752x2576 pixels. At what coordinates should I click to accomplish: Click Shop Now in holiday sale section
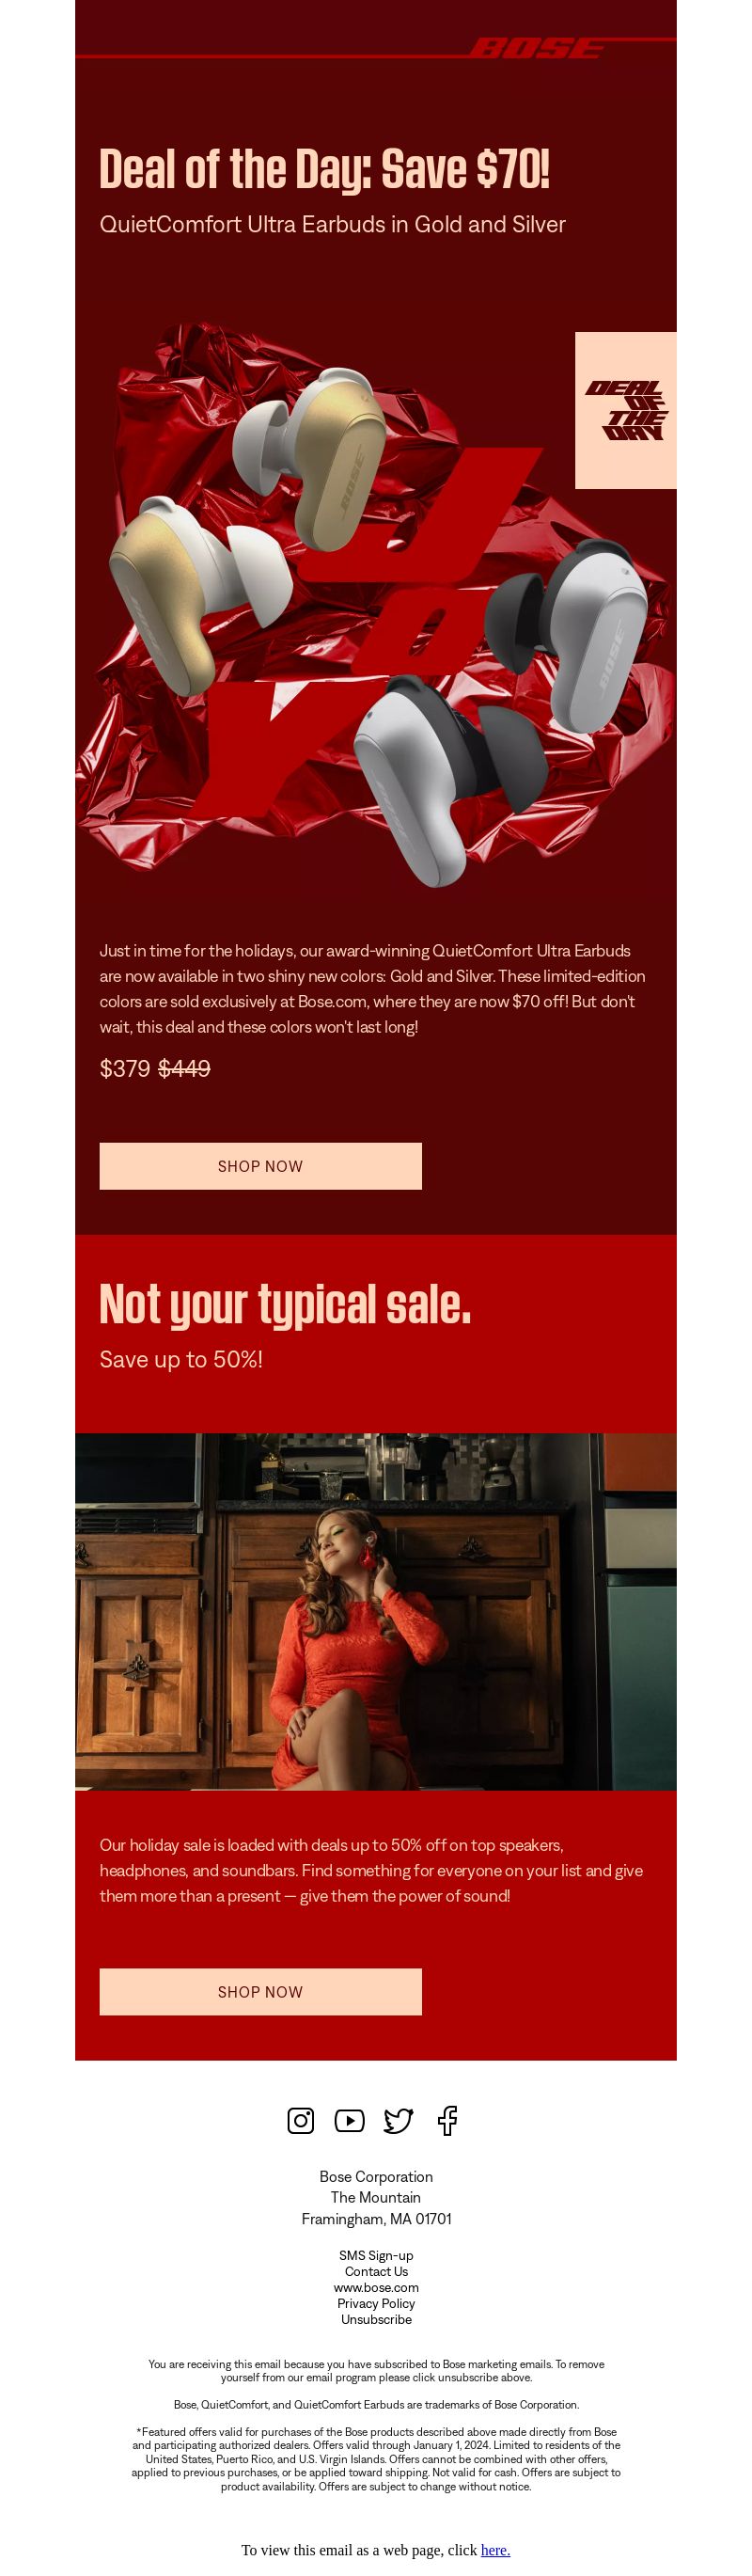click(x=260, y=1992)
